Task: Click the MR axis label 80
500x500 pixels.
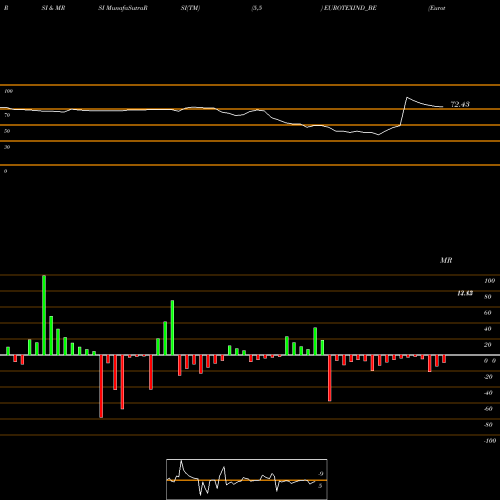Action: coord(488,297)
